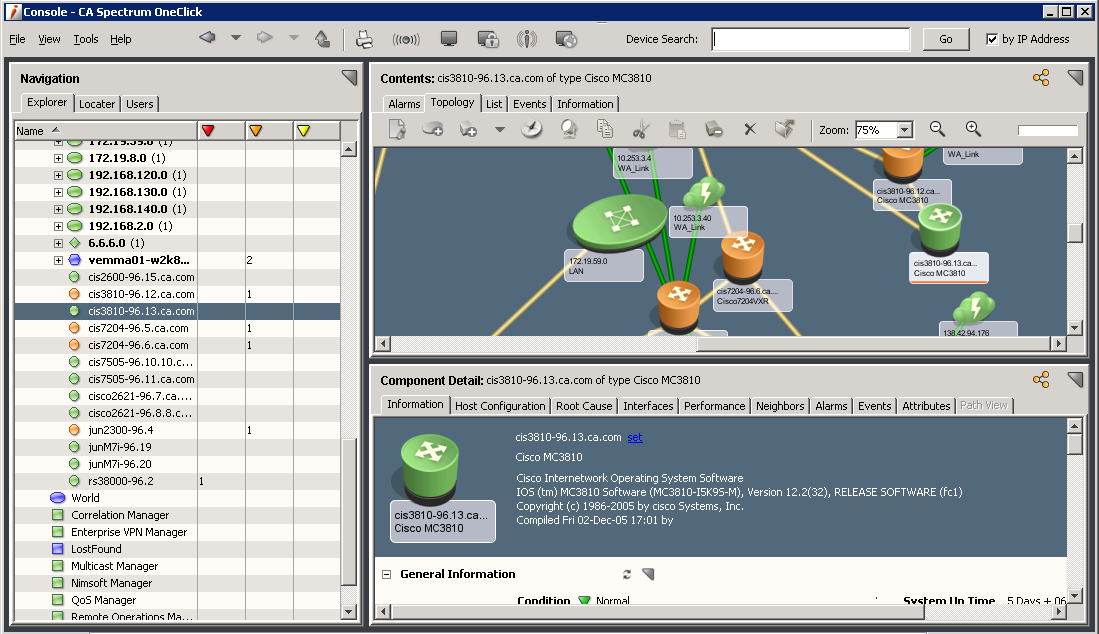1099x634 pixels.
Task: Click in the Device Search input field
Action: coord(811,39)
